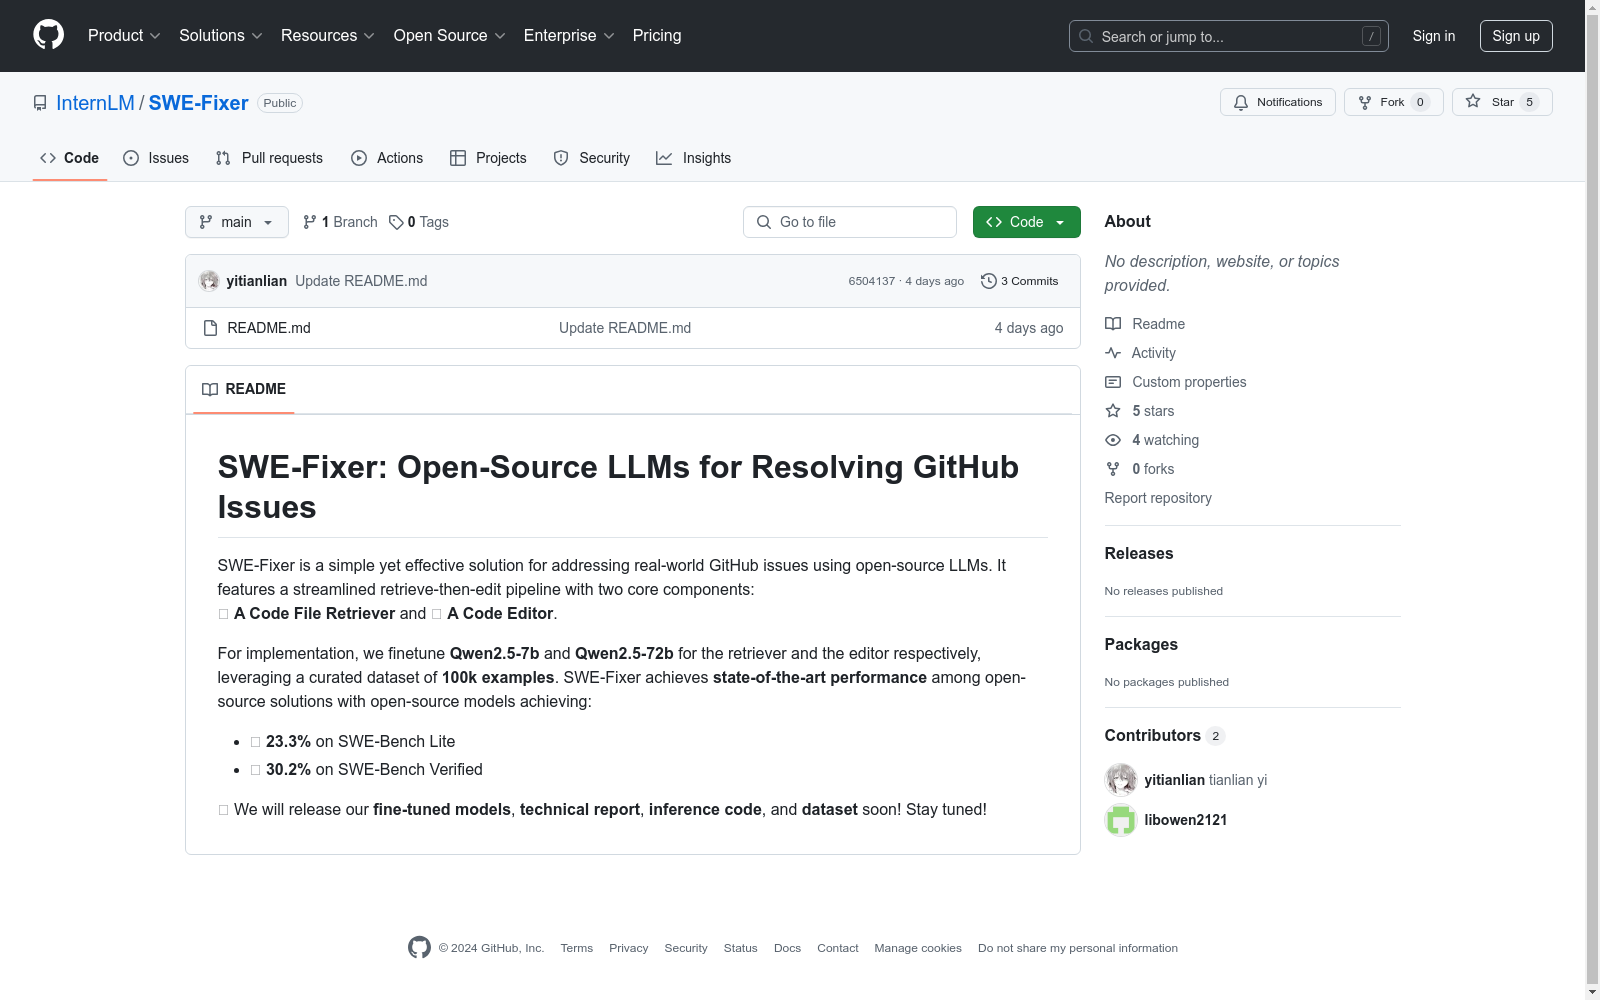
Task: Click the GitHub logo in header
Action: [48, 35]
